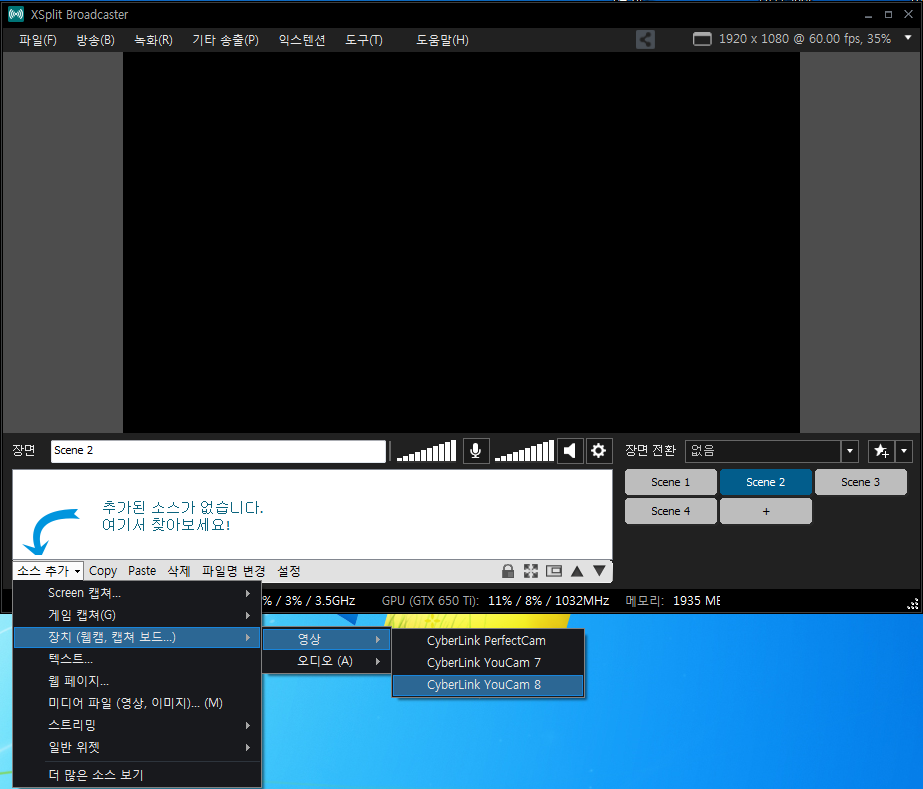Click the add favorite transition star icon
Image resolution: width=923 pixels, height=789 pixels.
[x=881, y=451]
